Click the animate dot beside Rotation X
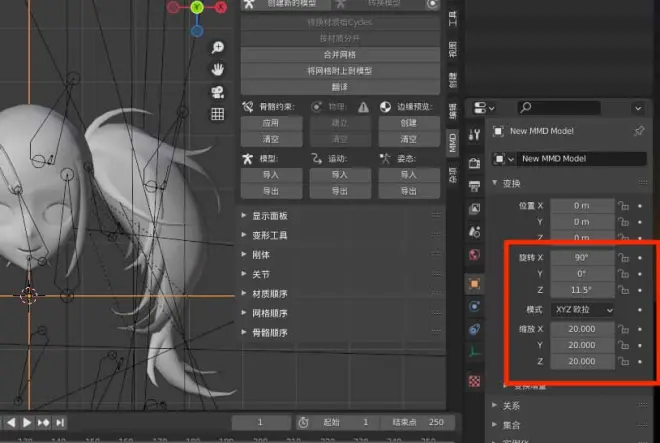Viewport: 660px width, 443px height. pos(640,258)
